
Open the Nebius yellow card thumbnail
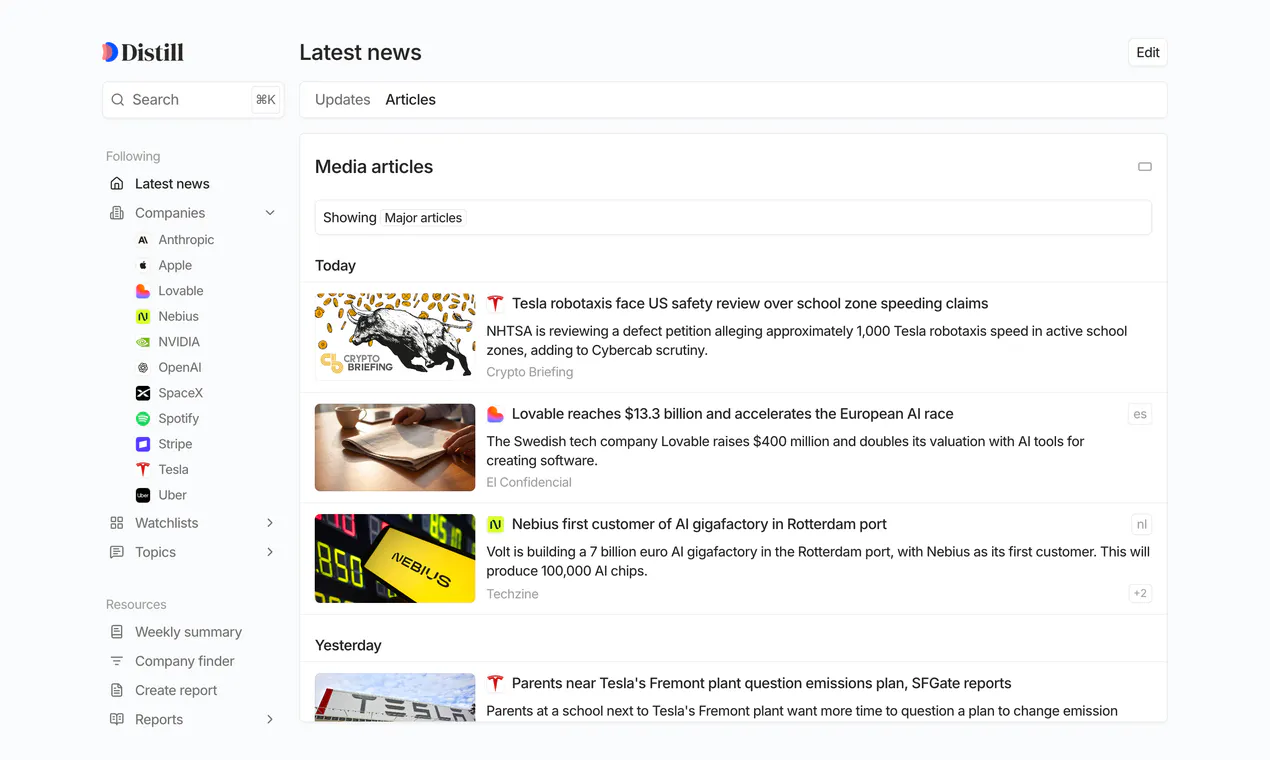pos(395,558)
